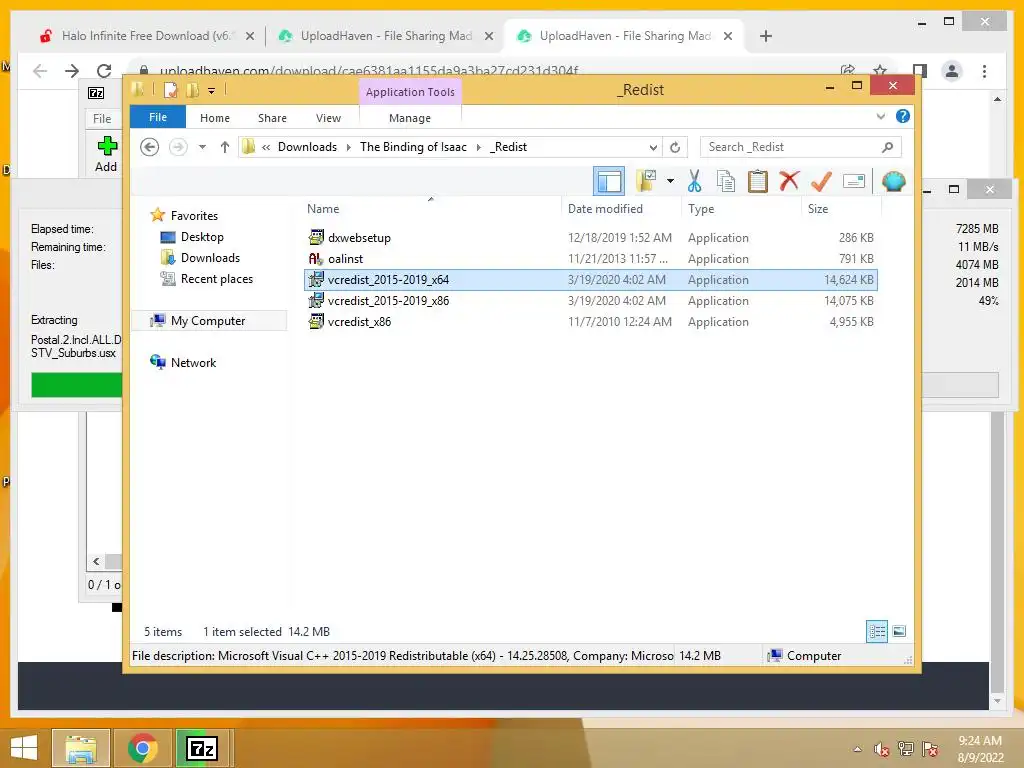Screen dimensions: 1024x768
Task: Click the Search _Redist box
Action: (800, 147)
